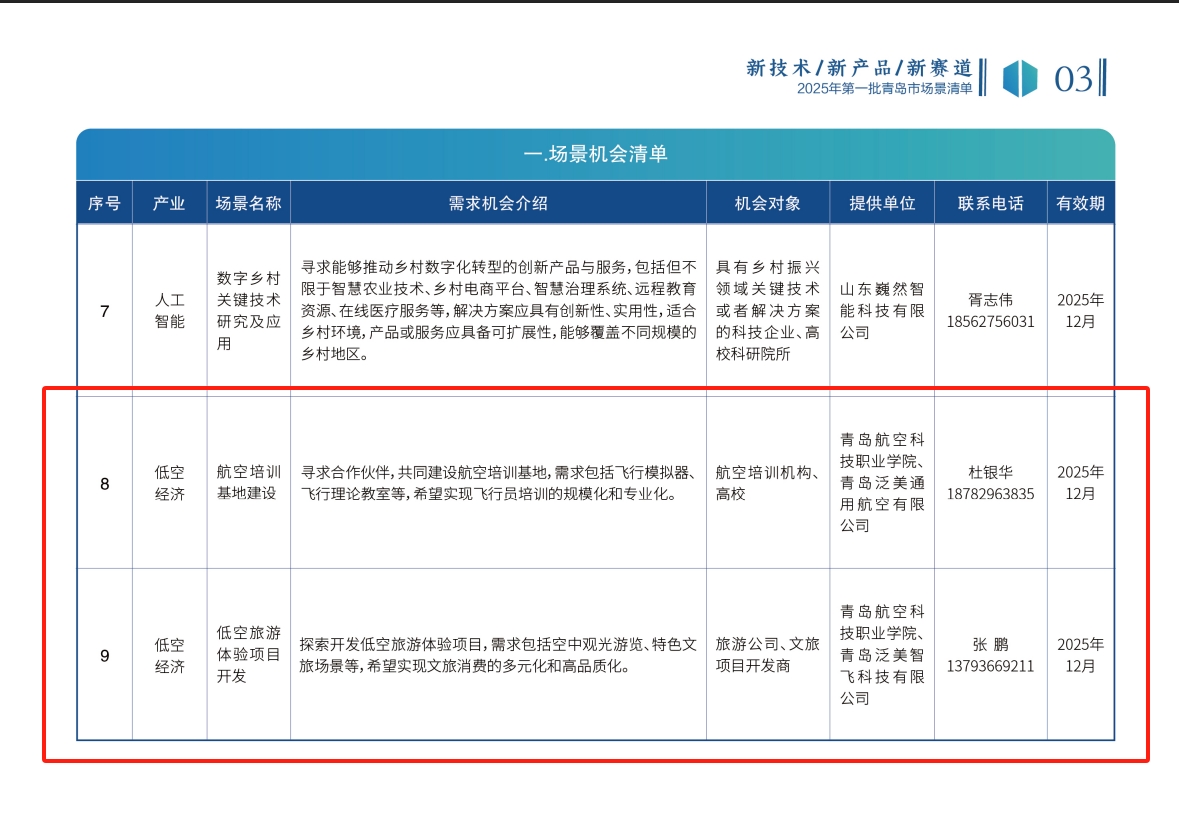Click the 新技术/新产品/新赛道 heading
The height and width of the screenshot is (829, 1179).
coord(859,68)
